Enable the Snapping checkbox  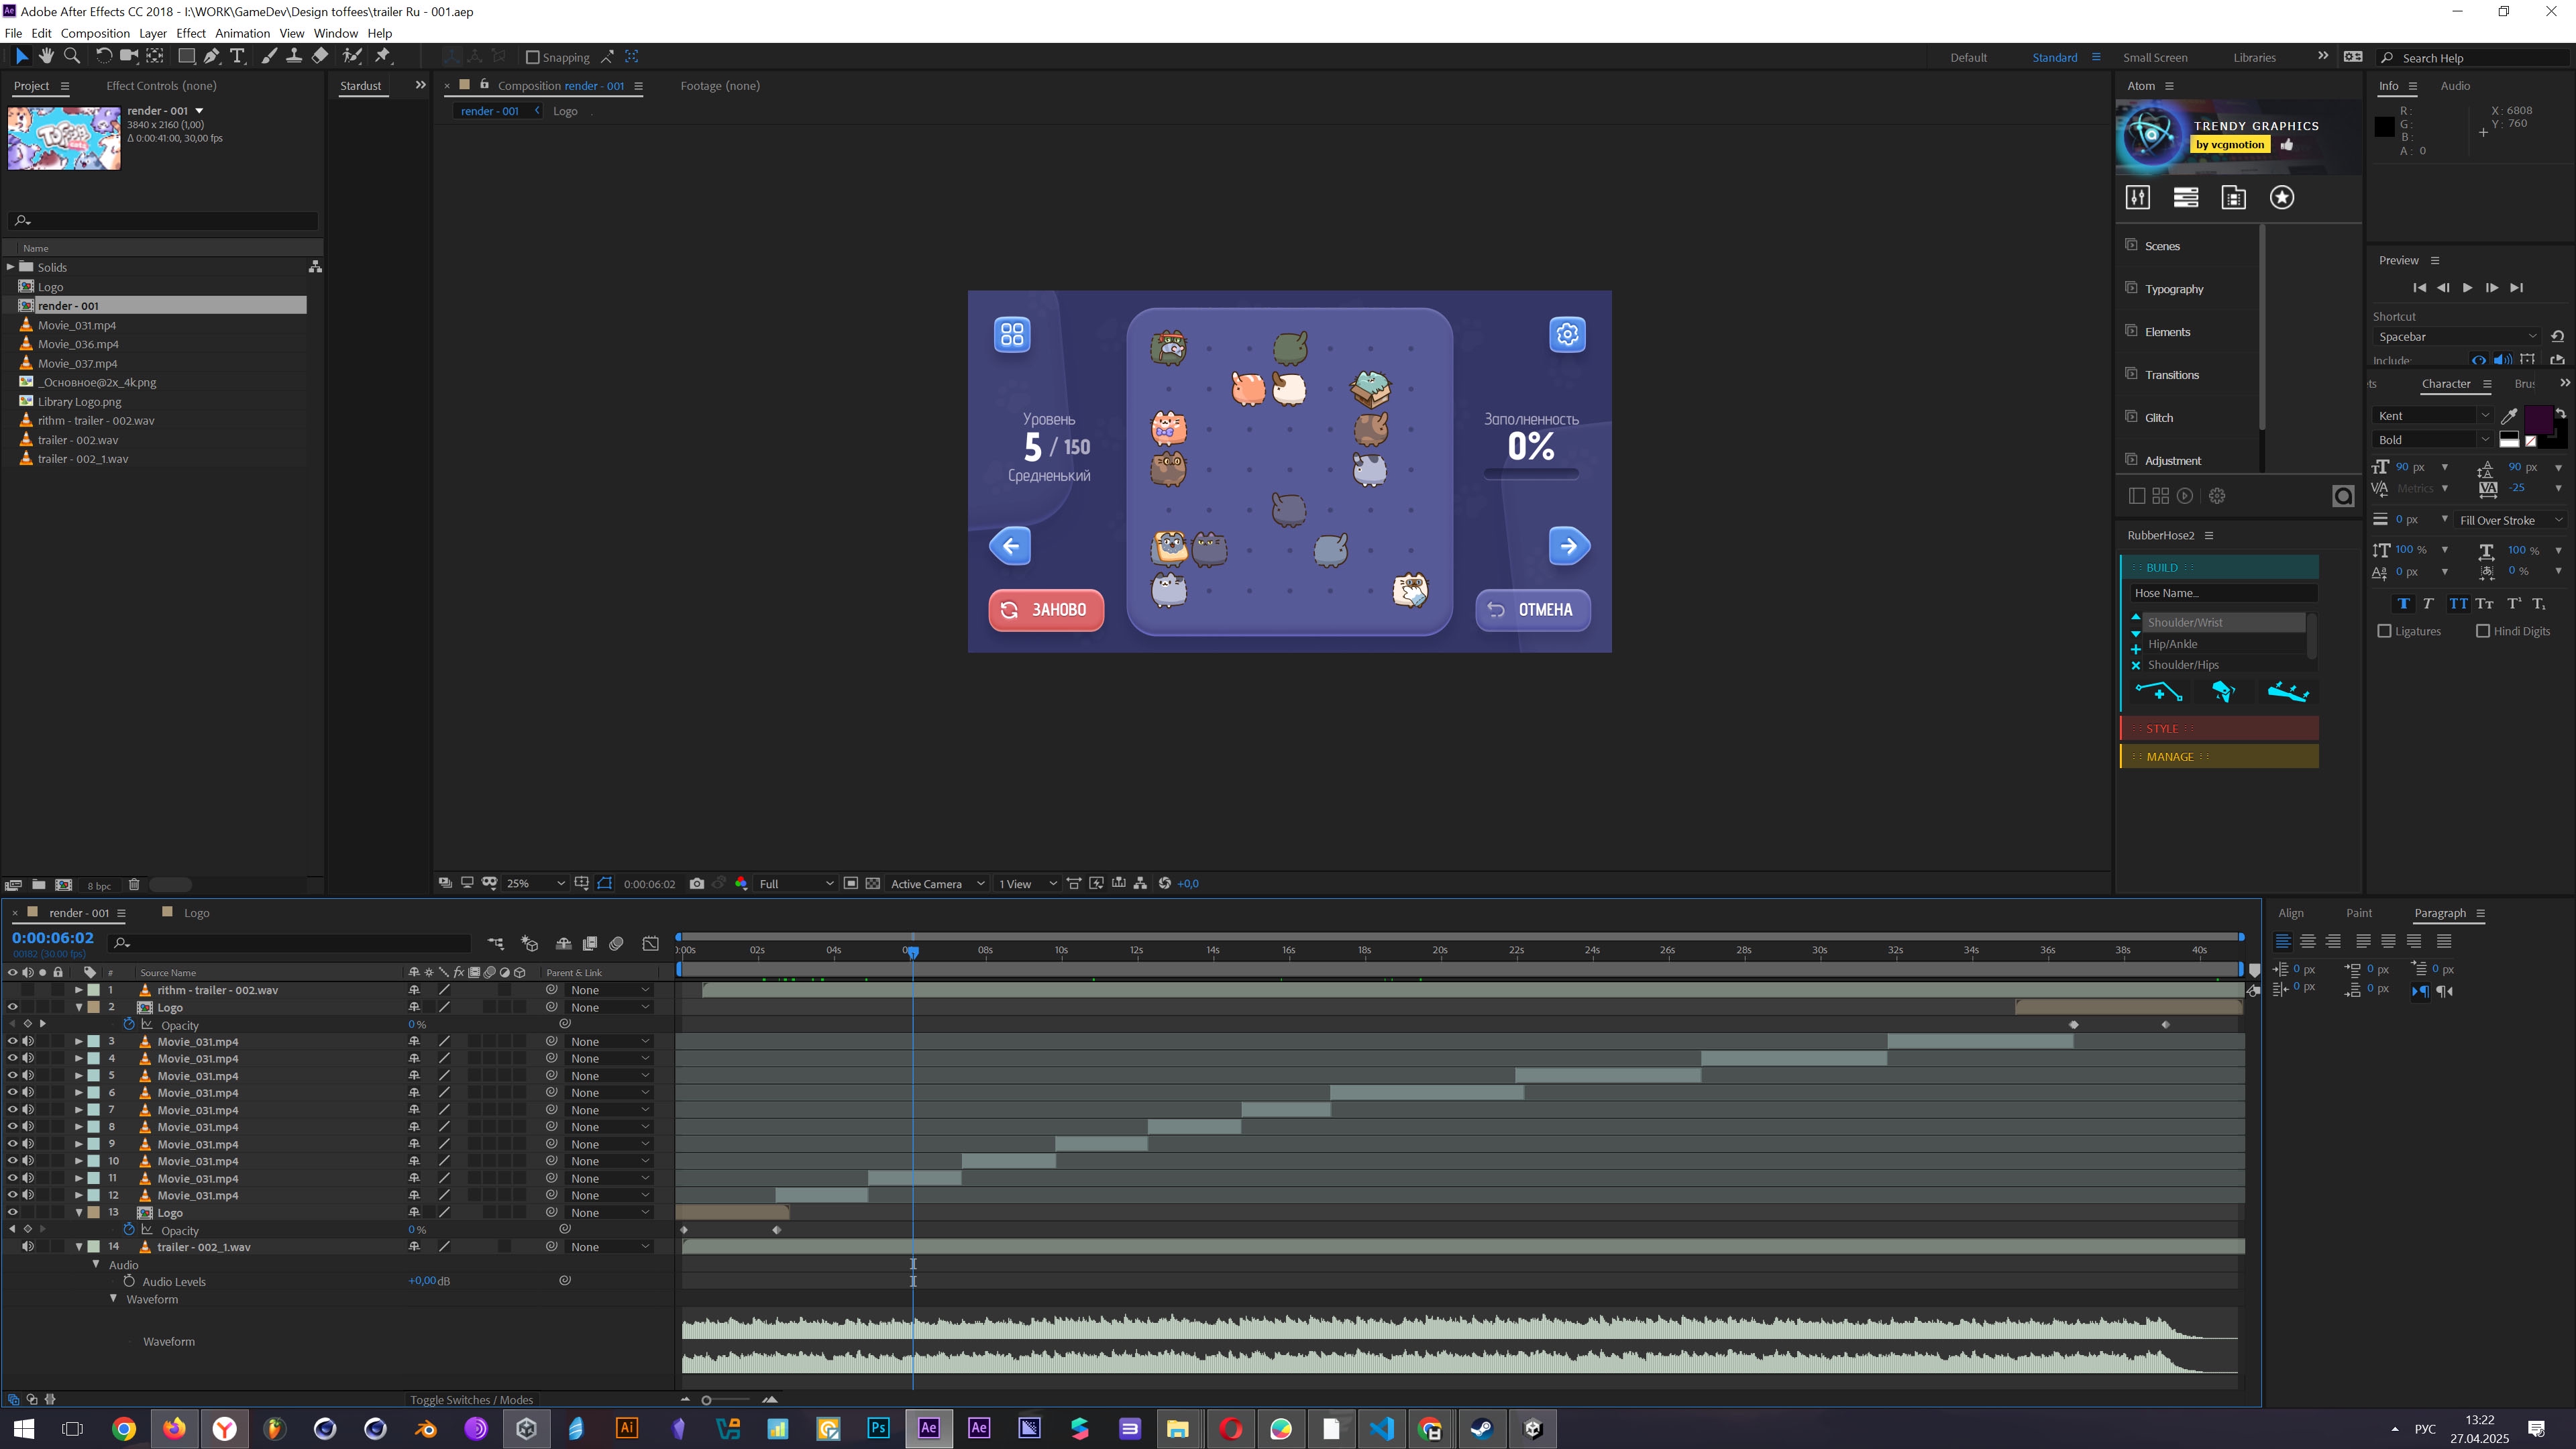(x=533, y=58)
